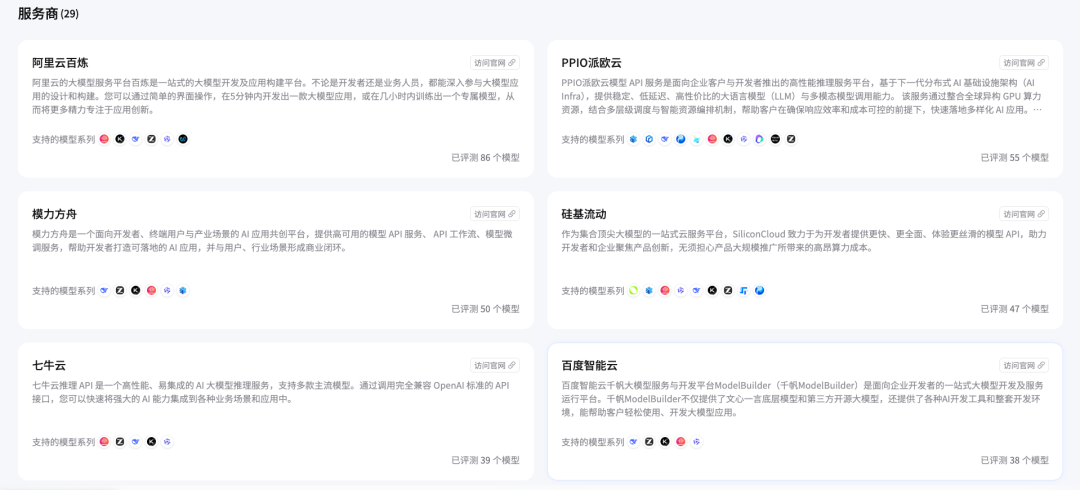This screenshot has height=490, width=1080.
Task: Click the 已评测 47 个模型 text
Action: [1015, 309]
